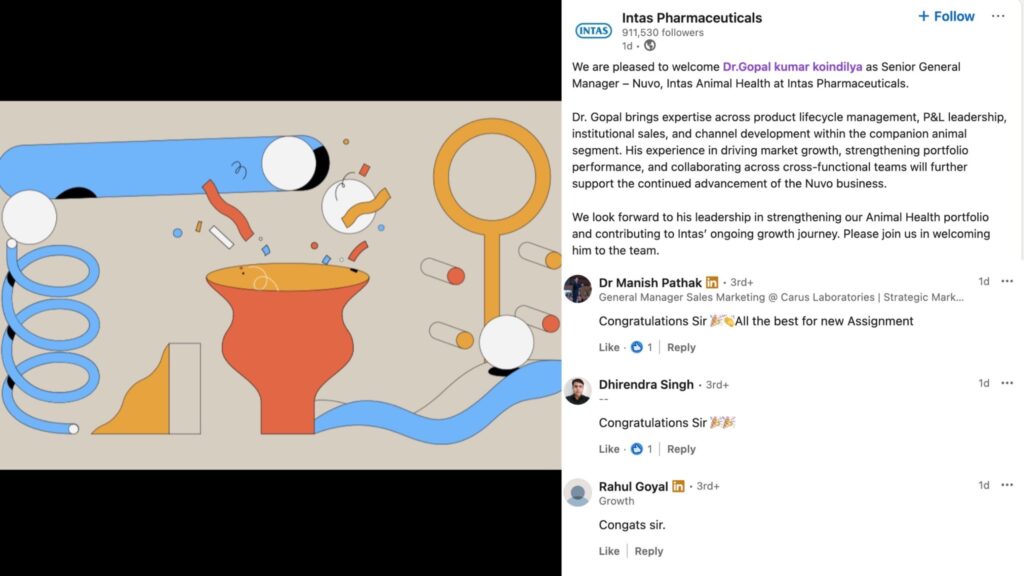The image size is (1024, 576).
Task: Like Rahul Goyal's comment
Action: [x=609, y=551]
